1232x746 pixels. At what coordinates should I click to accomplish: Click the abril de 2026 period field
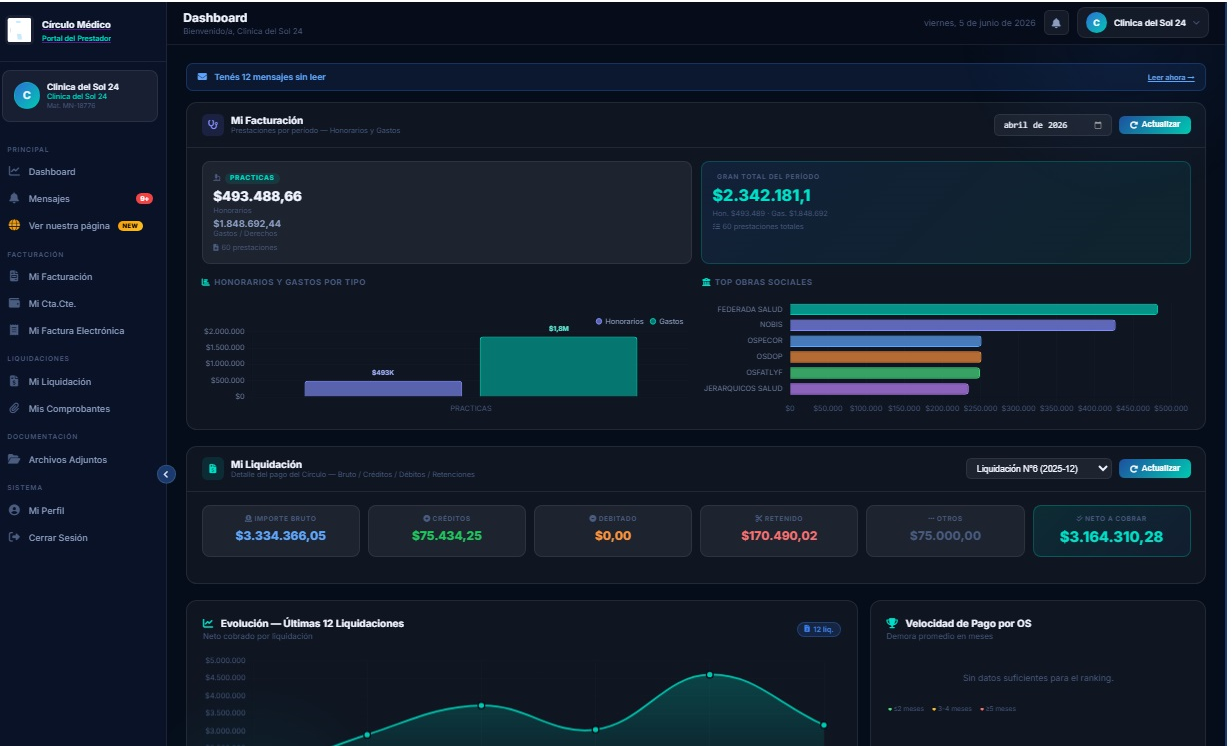click(x=1052, y=125)
